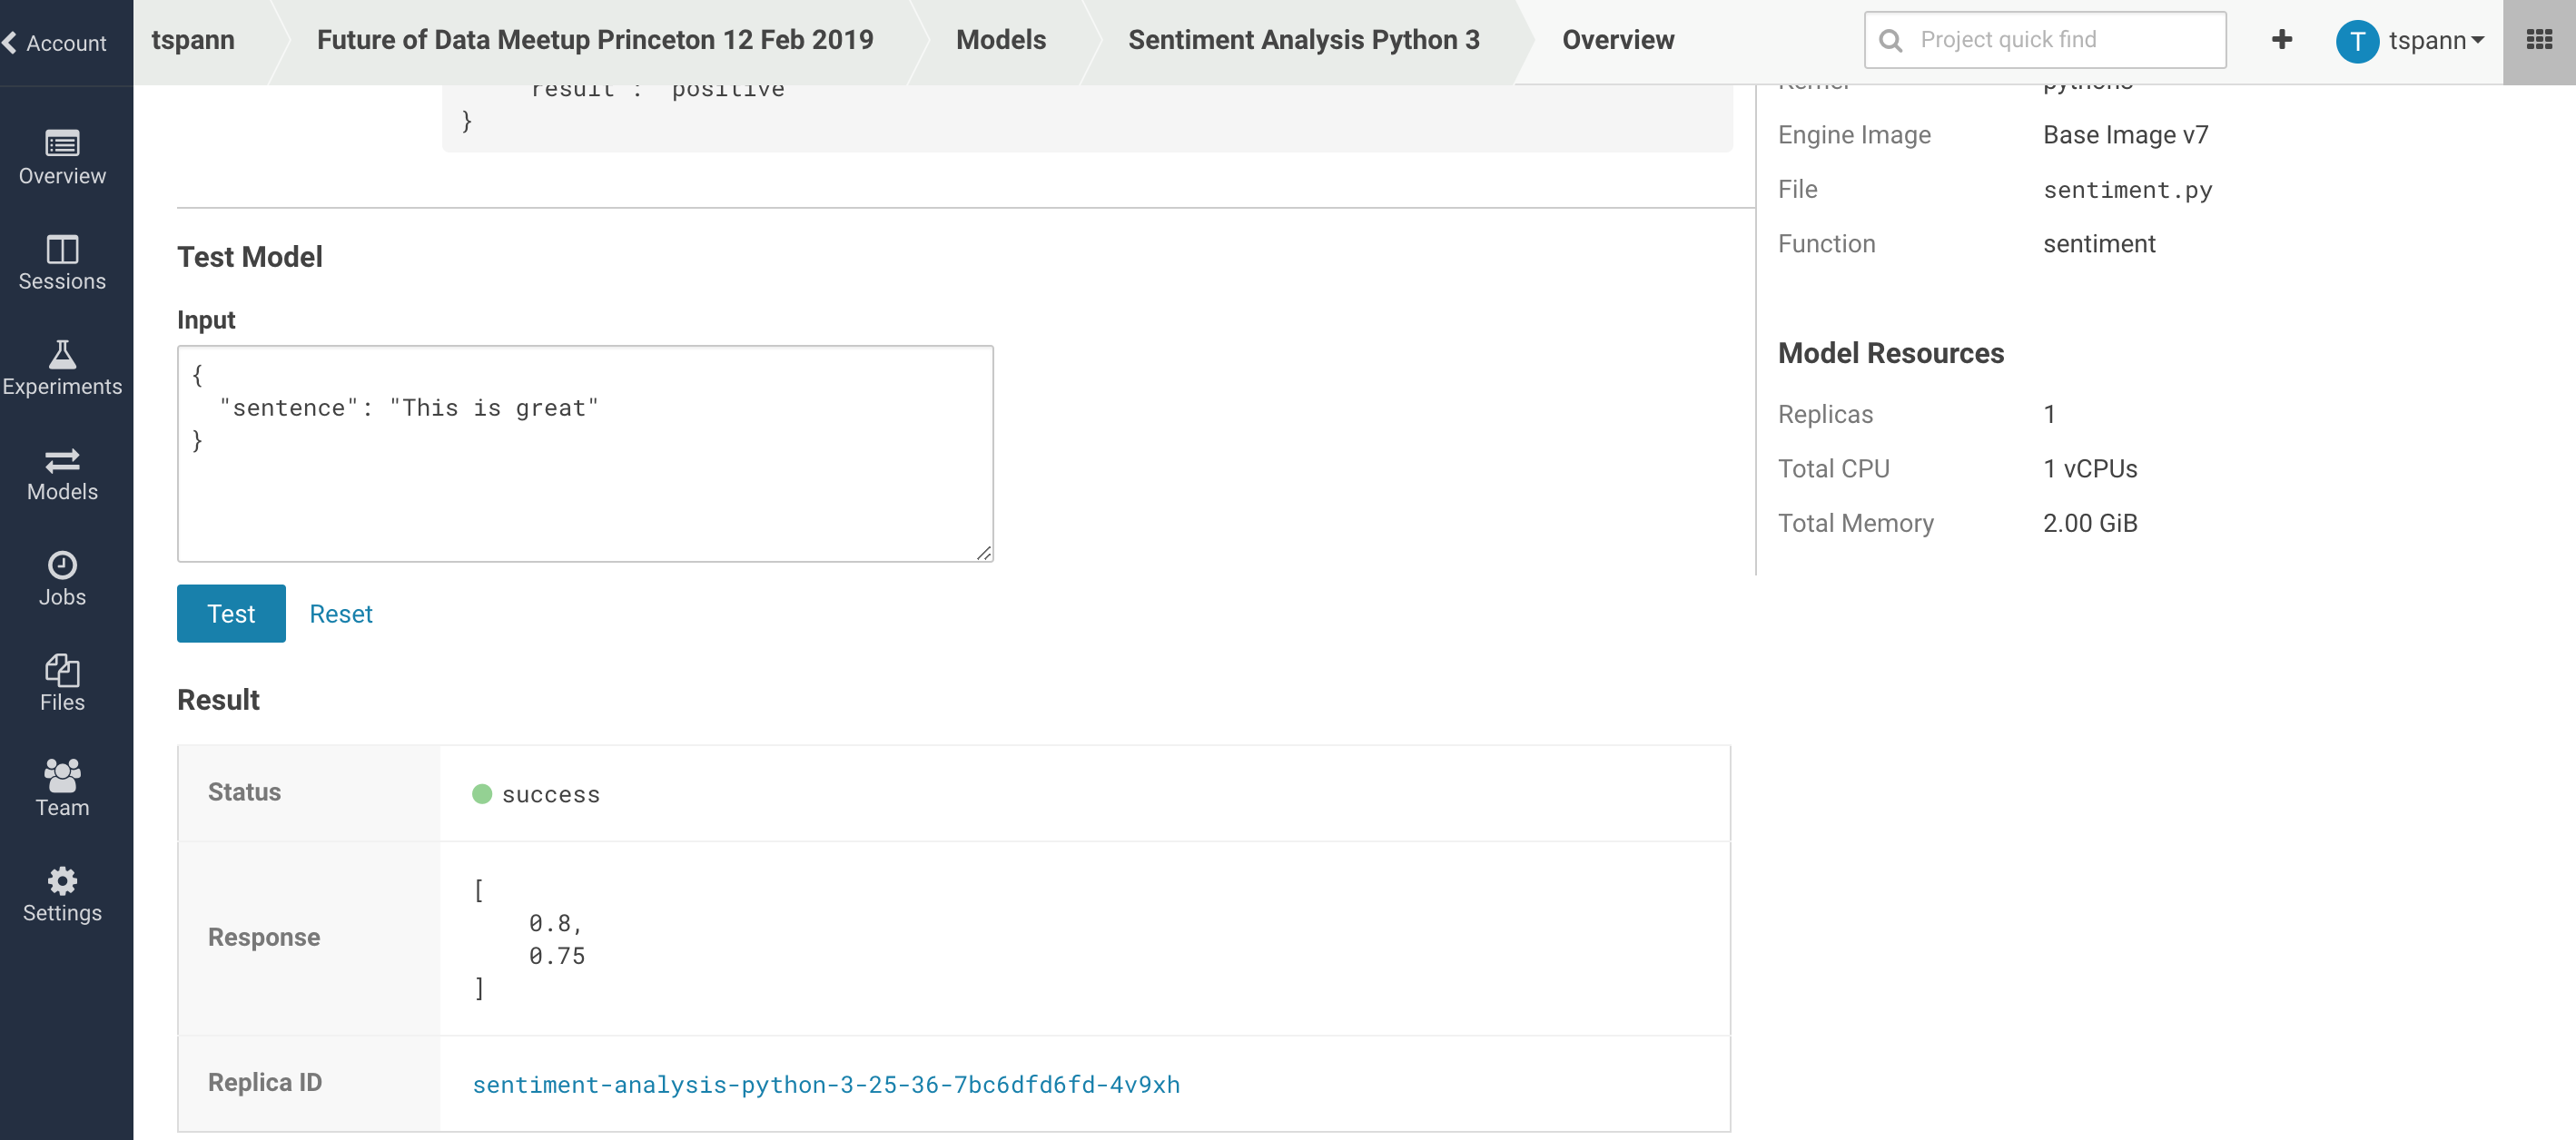Image resolution: width=2576 pixels, height=1140 pixels.
Task: View Jobs from the sidebar
Action: (62, 580)
